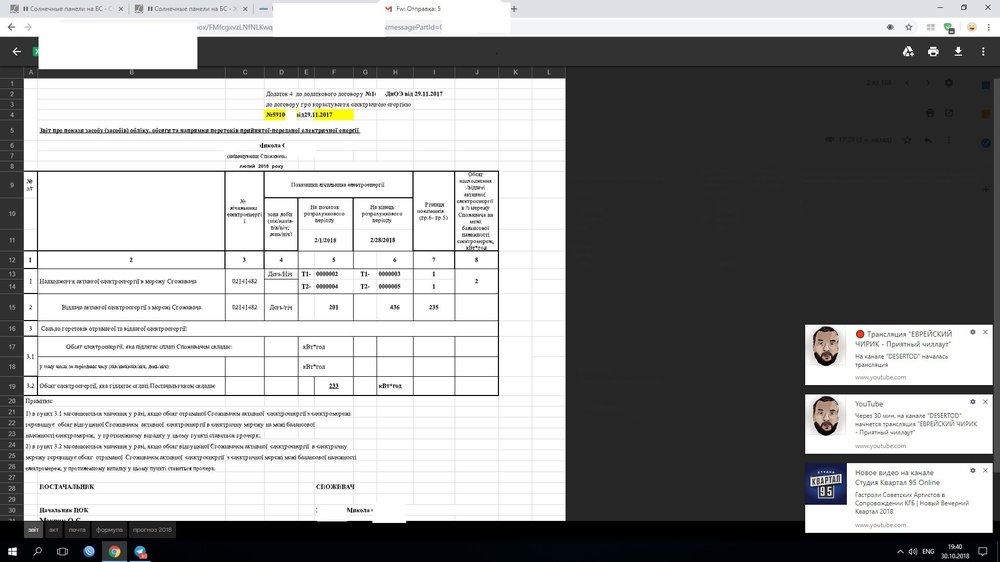Open the Windows Start menu

[x=14, y=551]
